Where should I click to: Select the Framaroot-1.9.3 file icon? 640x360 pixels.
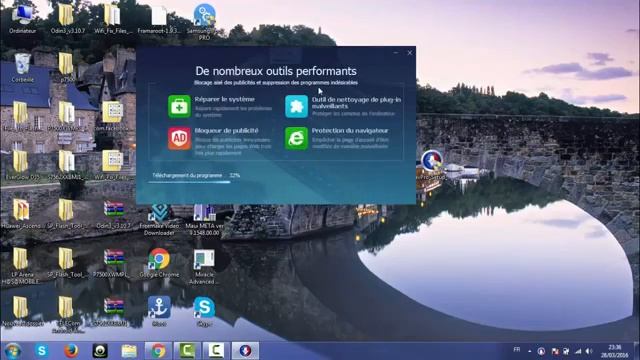point(159,19)
